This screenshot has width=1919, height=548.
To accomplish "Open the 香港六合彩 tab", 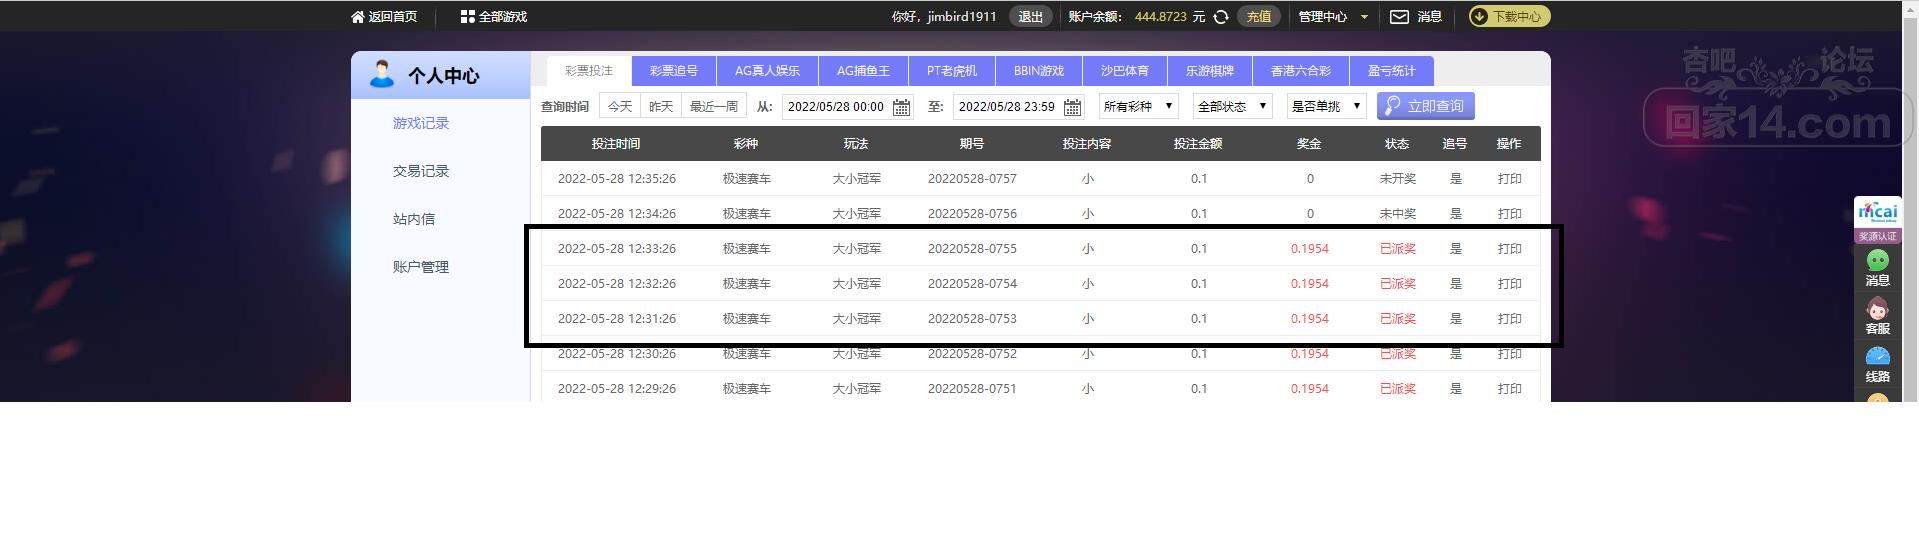I will coord(1301,71).
